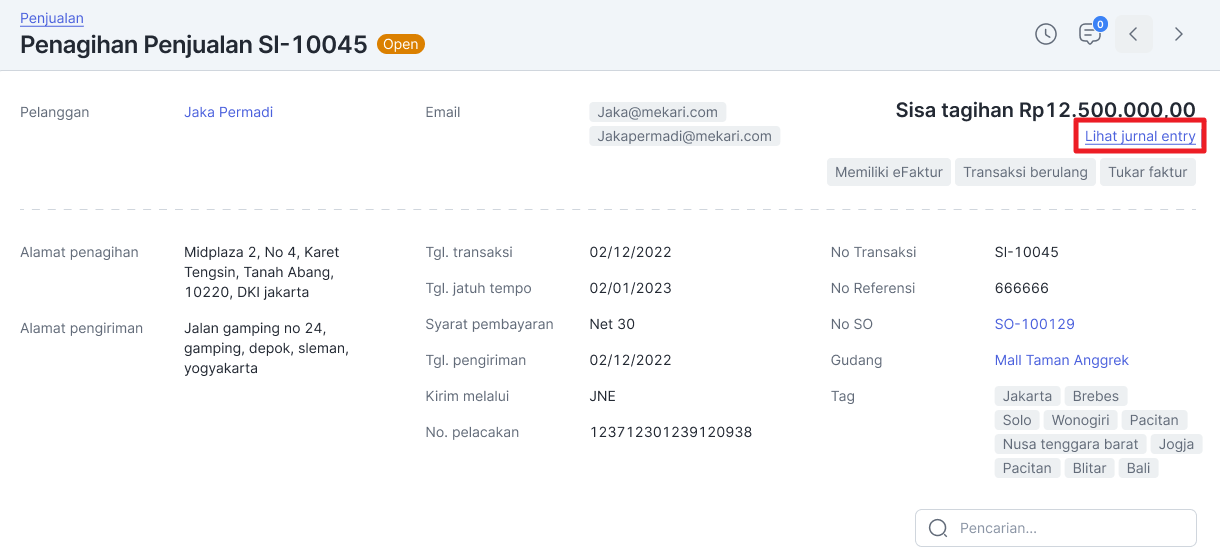1220x559 pixels.
Task: Open the Mall Taman Anggrek warehouse link
Action: coord(1061,360)
